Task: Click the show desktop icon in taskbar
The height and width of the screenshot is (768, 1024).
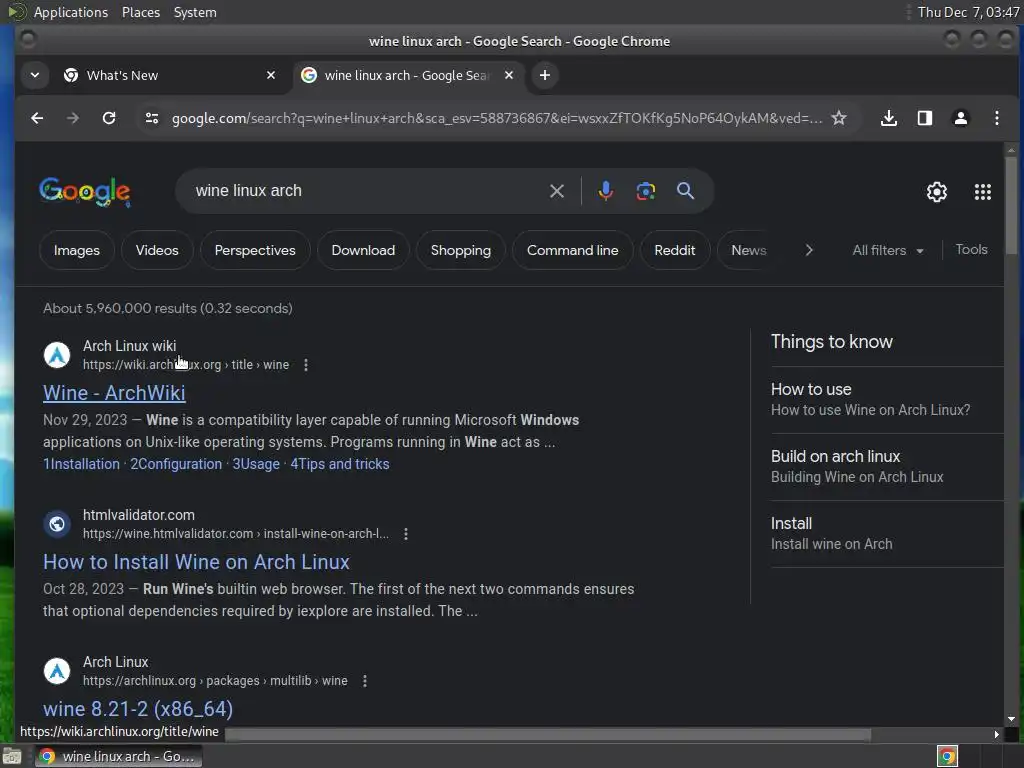Action: [x=12, y=756]
